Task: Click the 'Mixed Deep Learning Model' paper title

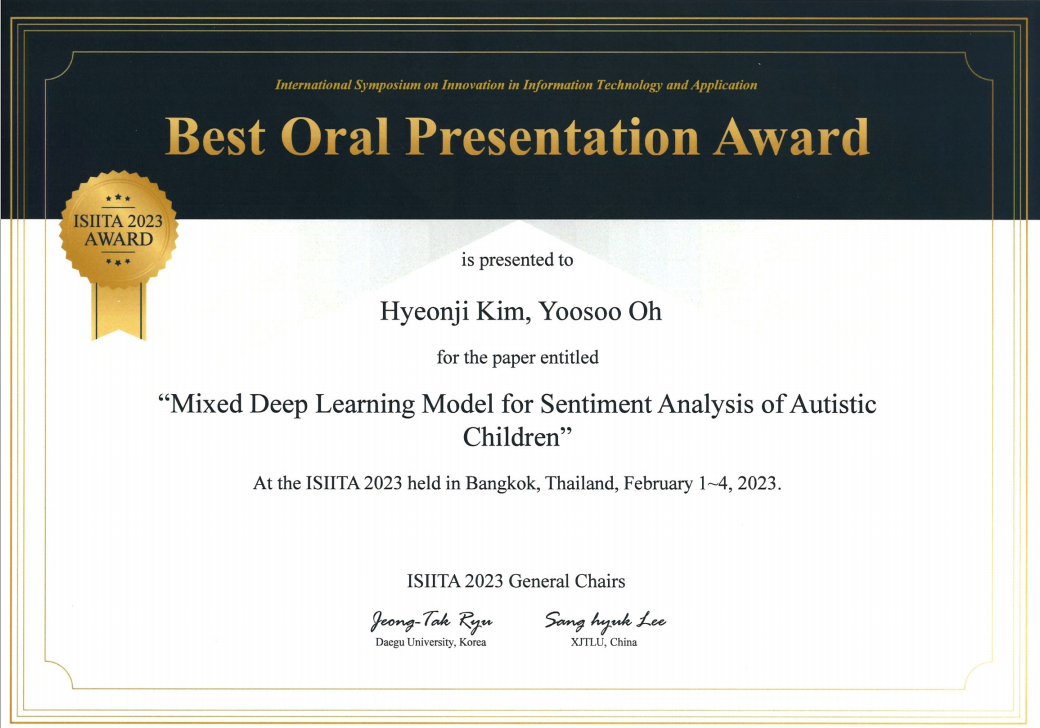Action: pyautogui.click(x=517, y=405)
